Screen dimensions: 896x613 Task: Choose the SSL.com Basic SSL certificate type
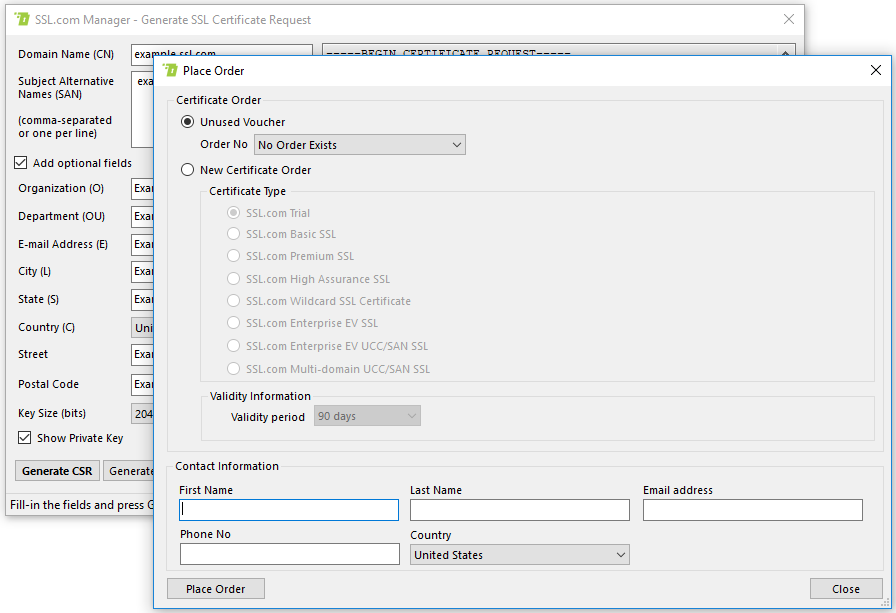[233, 234]
